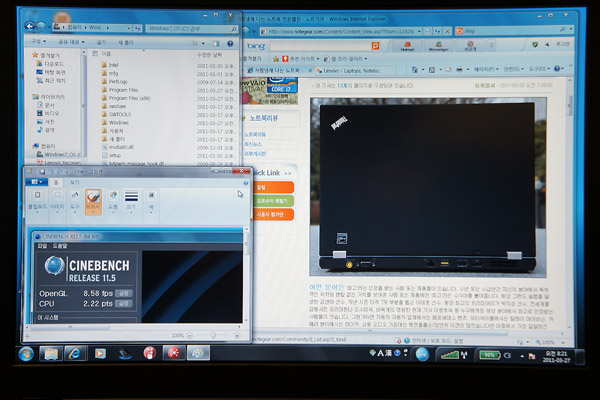Stop loading with the red X button

[x=447, y=31]
